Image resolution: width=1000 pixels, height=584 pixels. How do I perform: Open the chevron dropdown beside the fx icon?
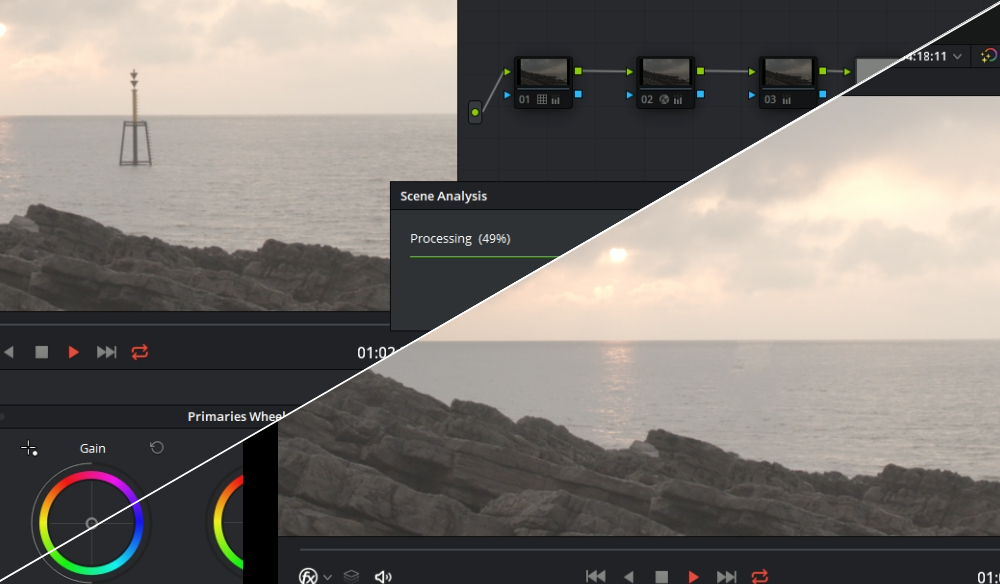(327, 577)
